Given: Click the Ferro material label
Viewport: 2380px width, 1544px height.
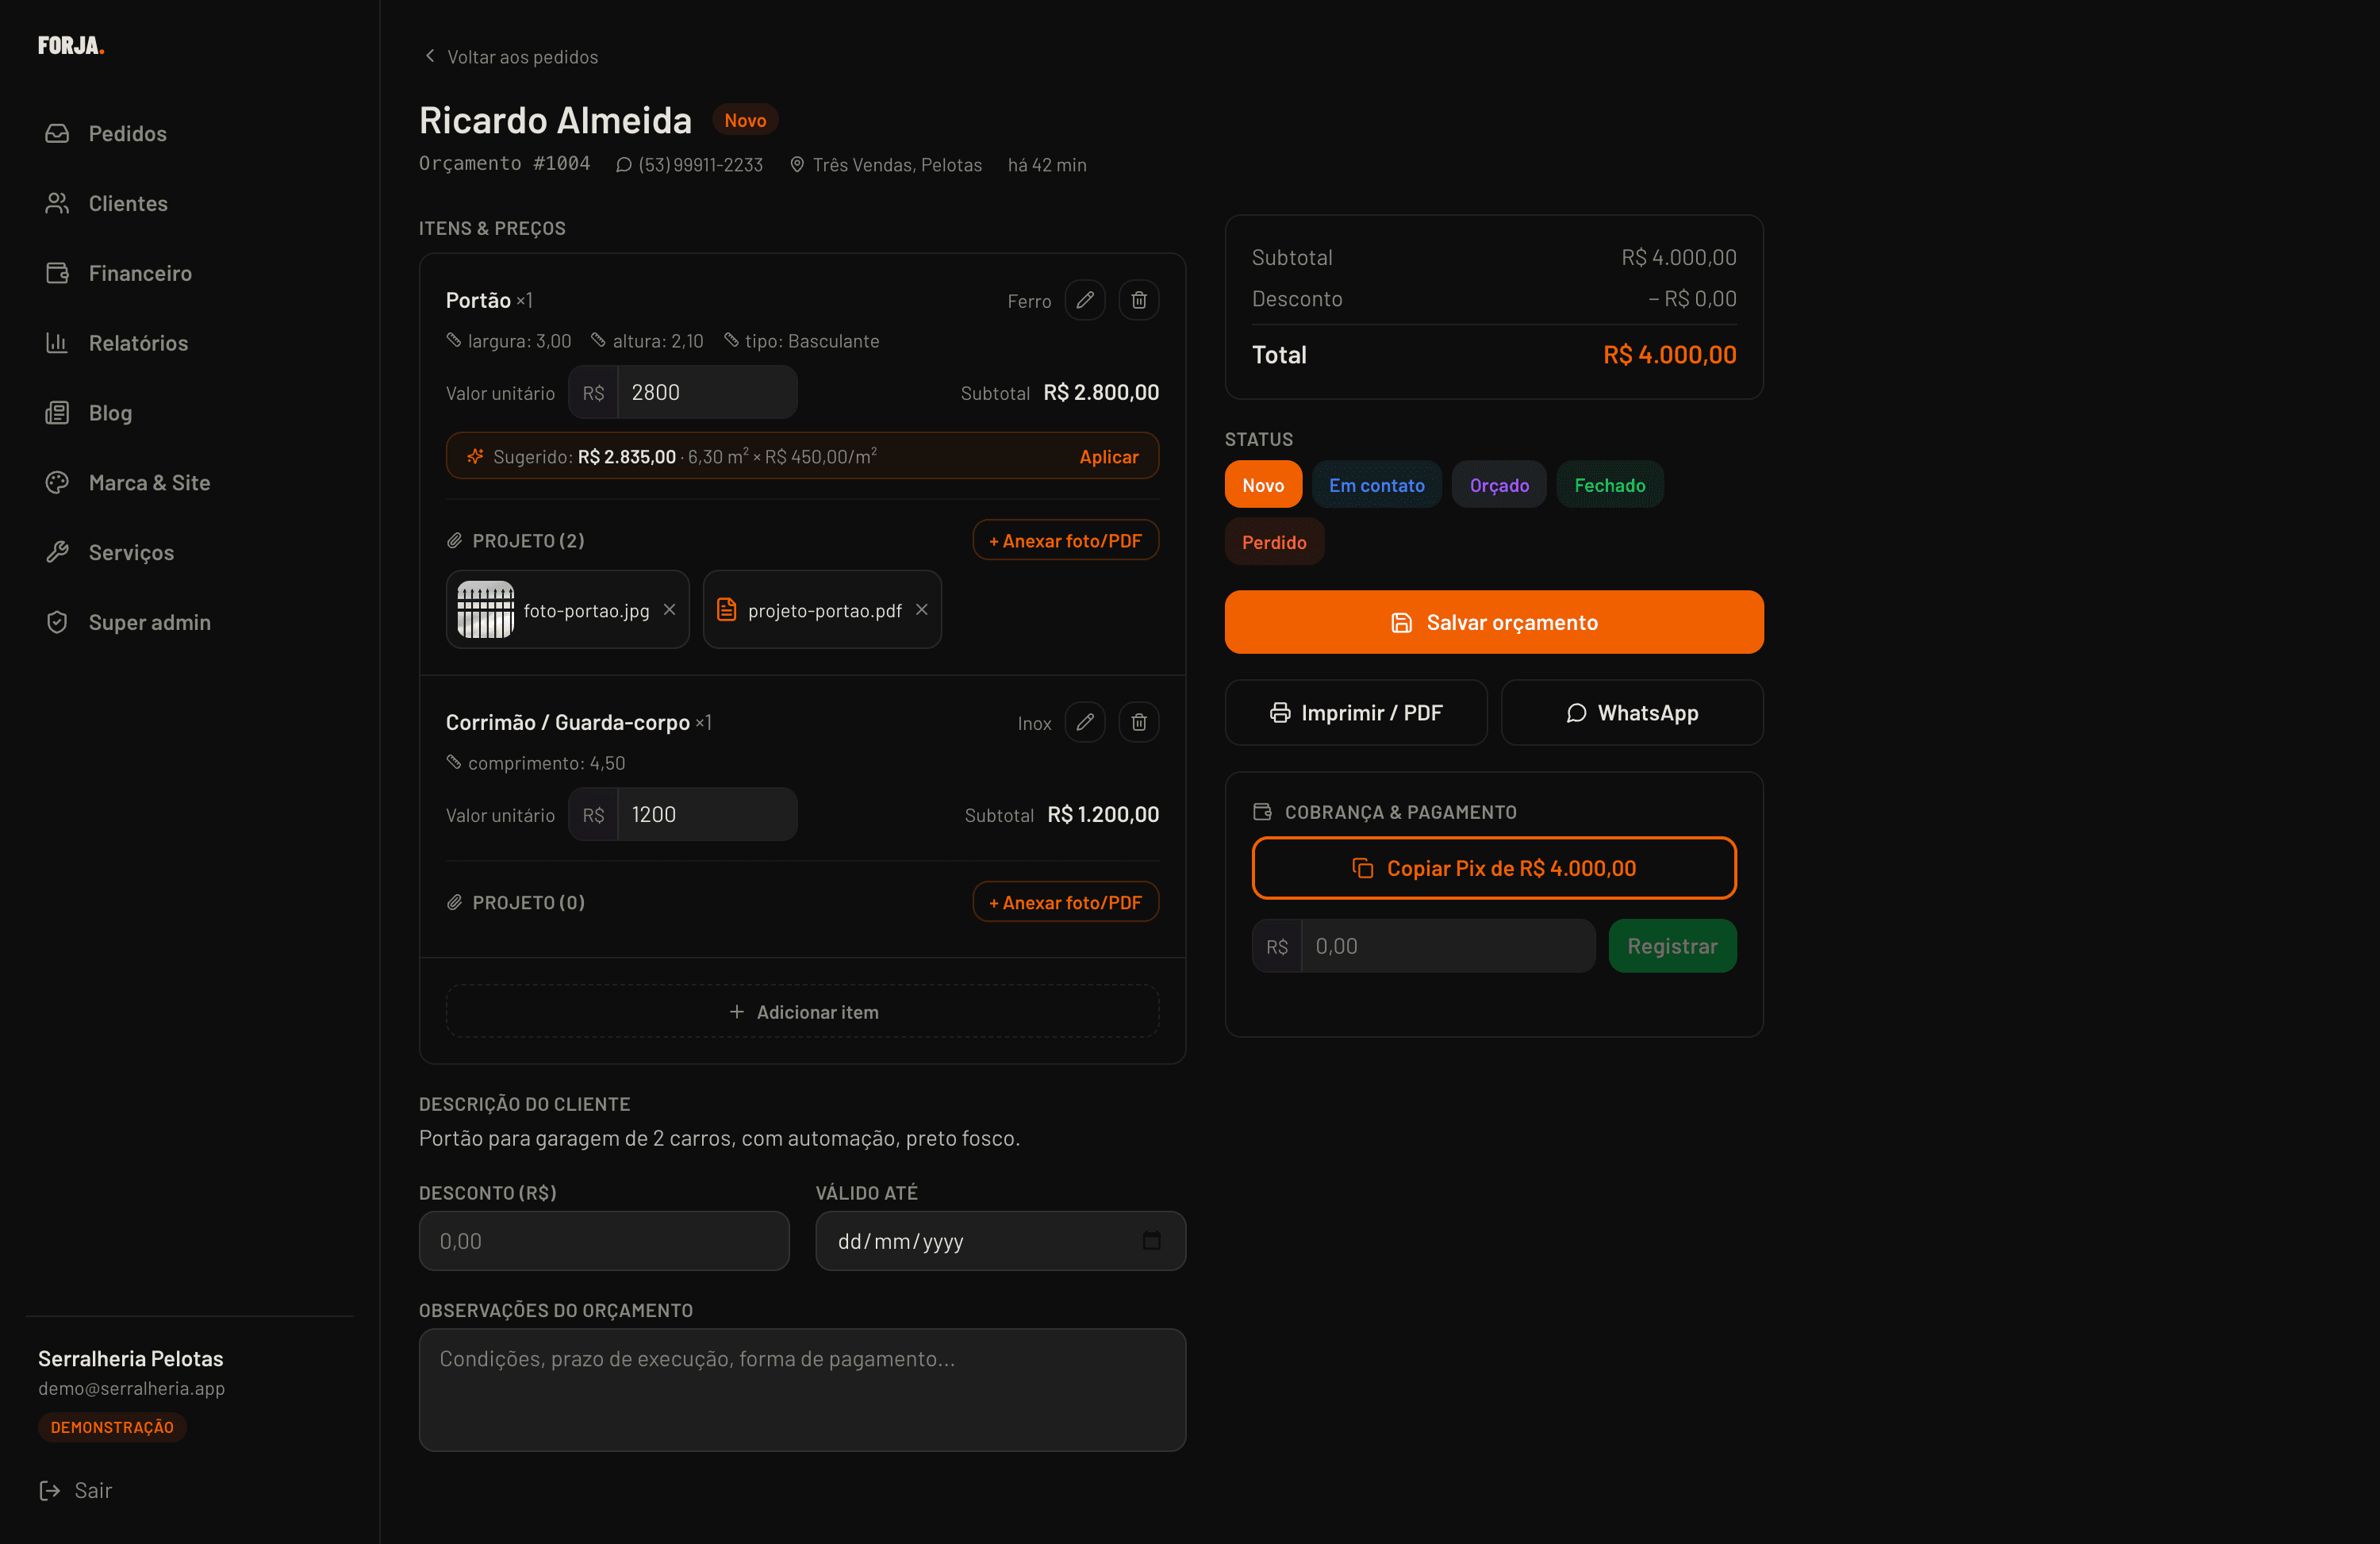Looking at the screenshot, I should click(x=1029, y=301).
